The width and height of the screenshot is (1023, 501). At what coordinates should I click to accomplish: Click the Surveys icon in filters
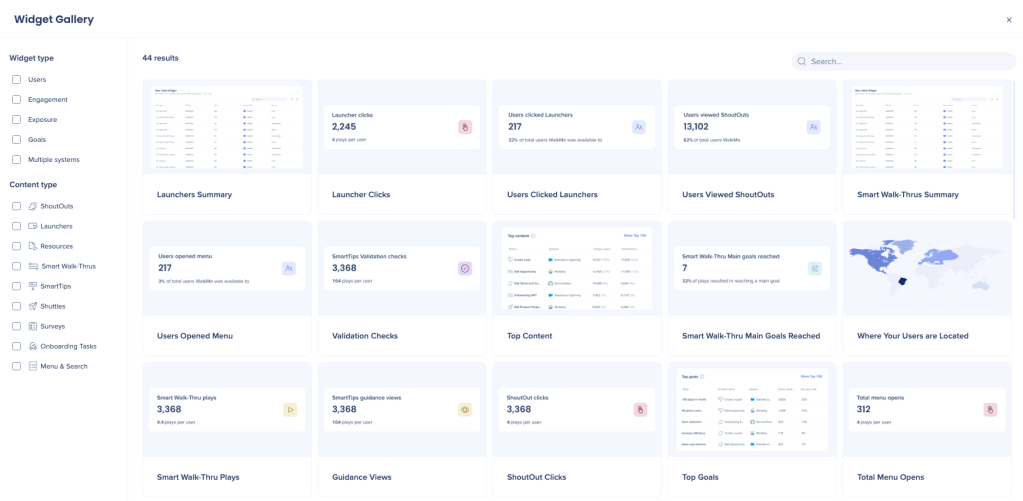point(33,326)
